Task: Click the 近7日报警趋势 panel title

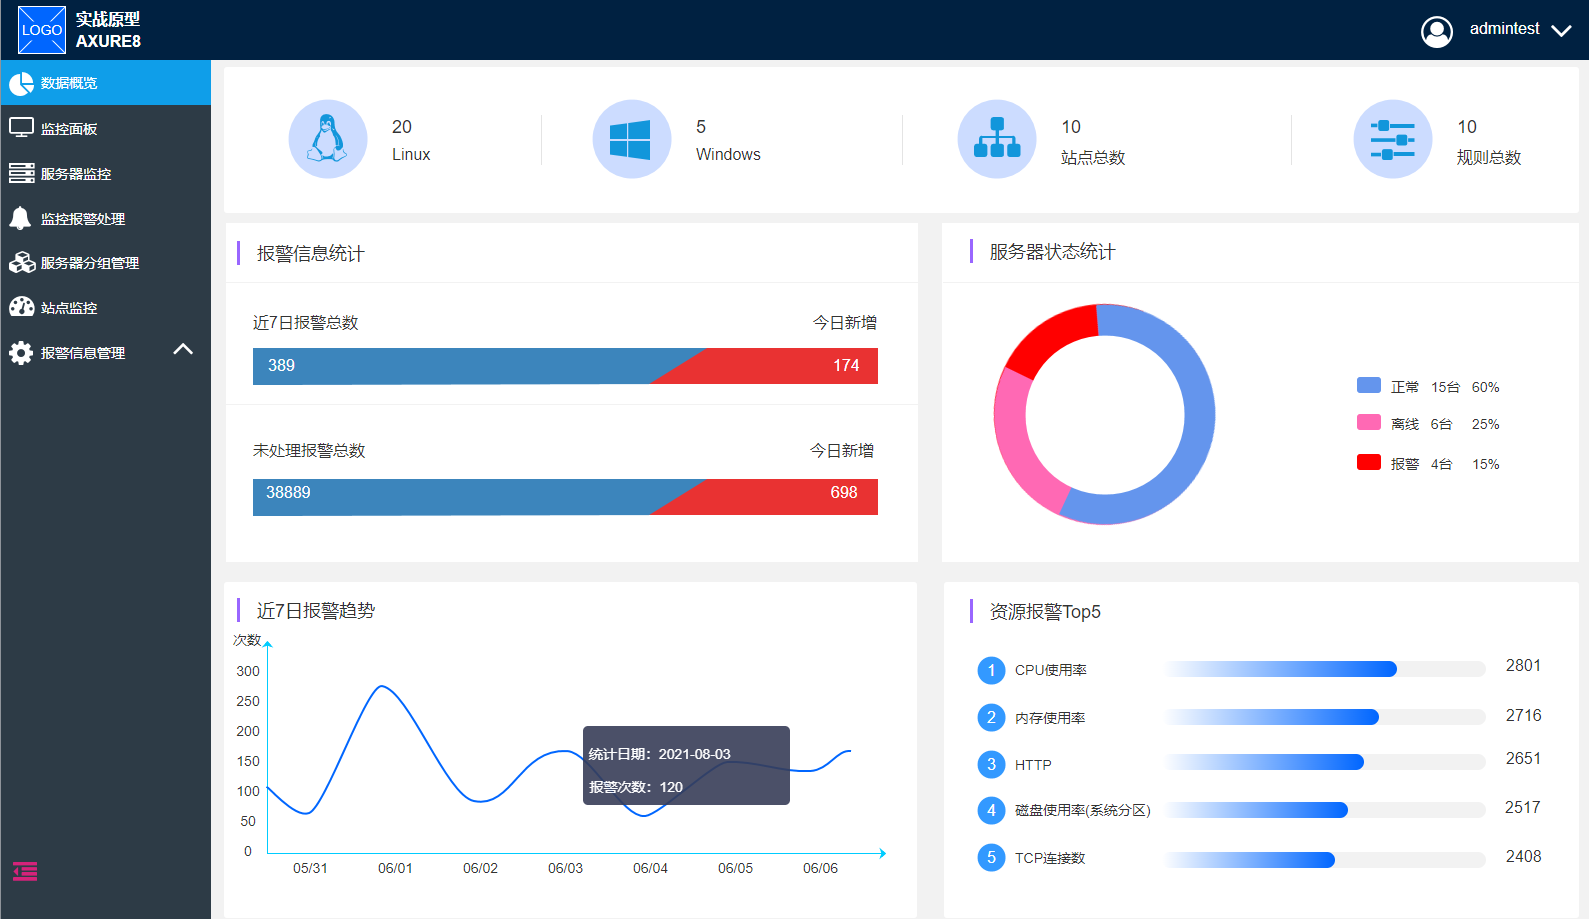Action: (316, 611)
